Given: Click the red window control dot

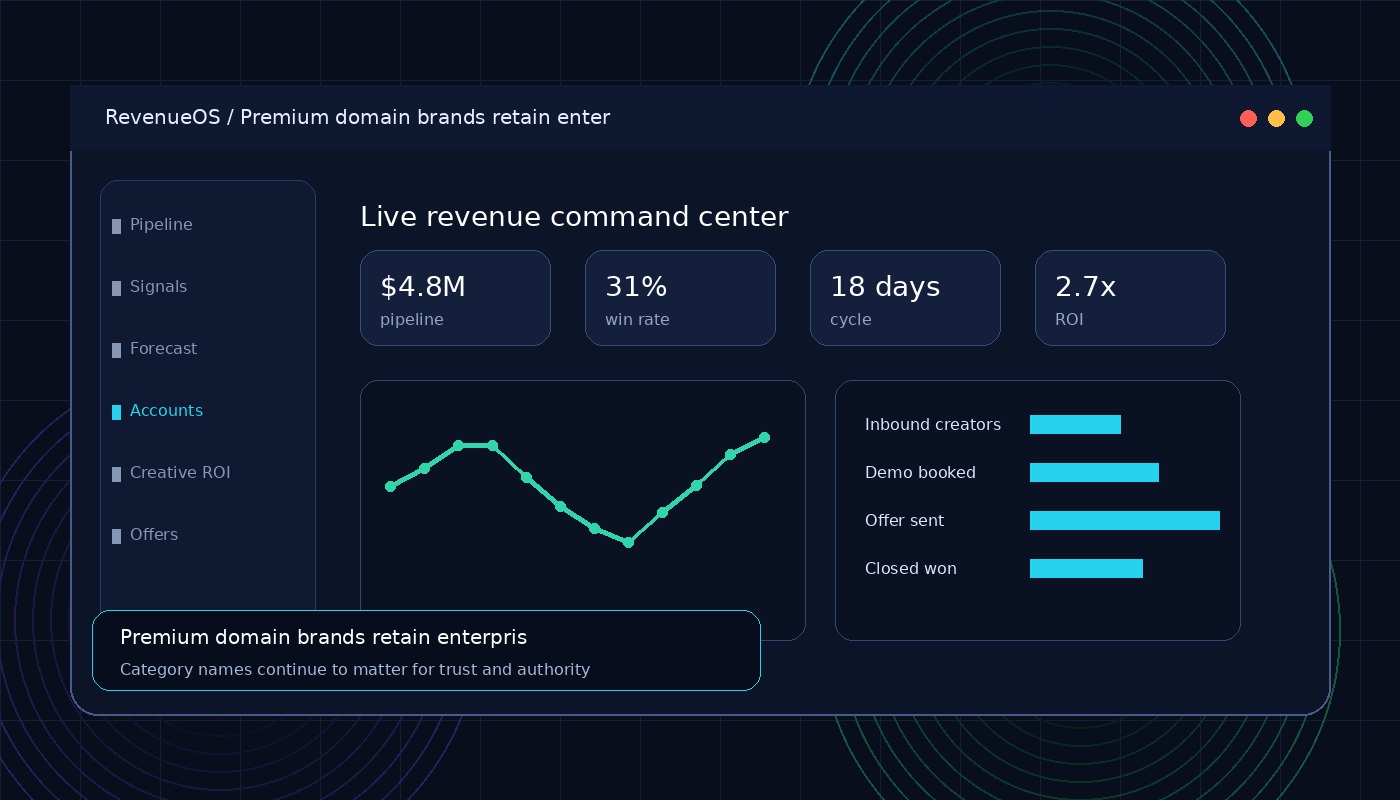Looking at the screenshot, I should (1248, 118).
